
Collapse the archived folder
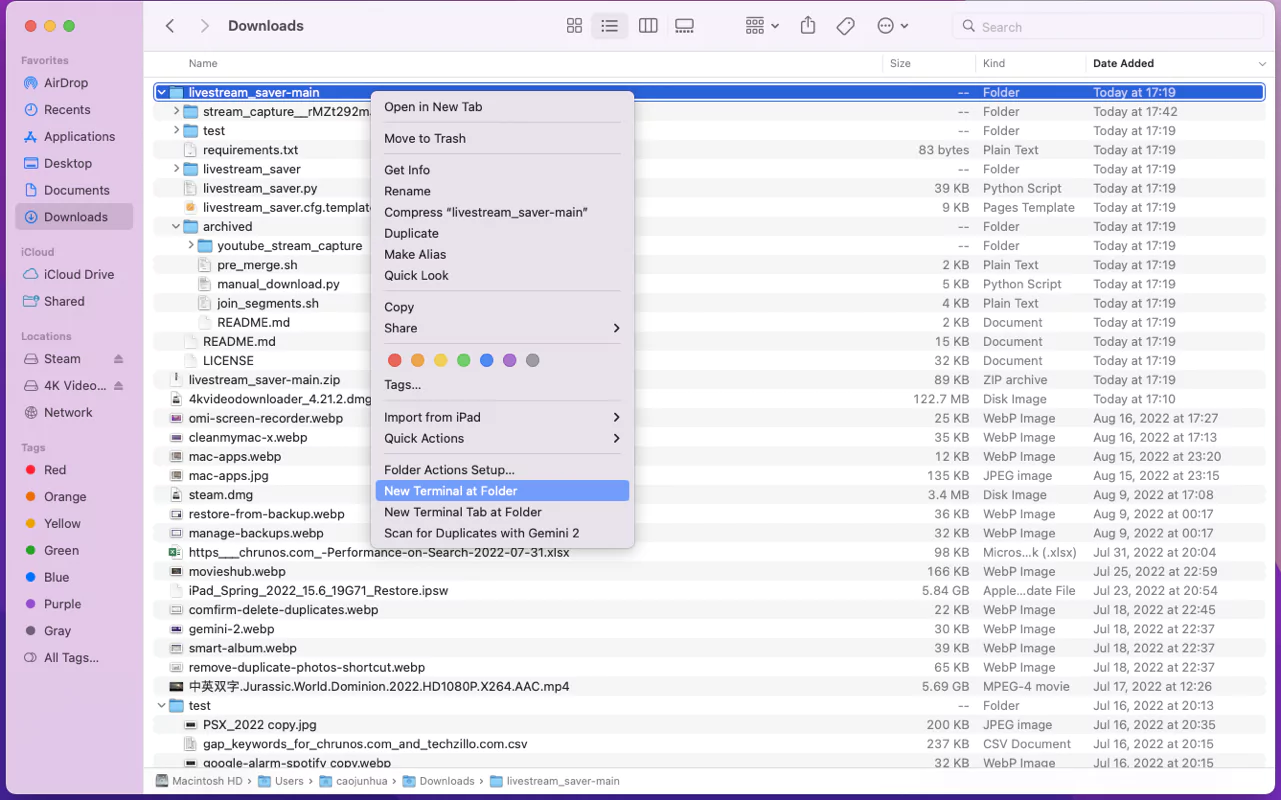176,227
